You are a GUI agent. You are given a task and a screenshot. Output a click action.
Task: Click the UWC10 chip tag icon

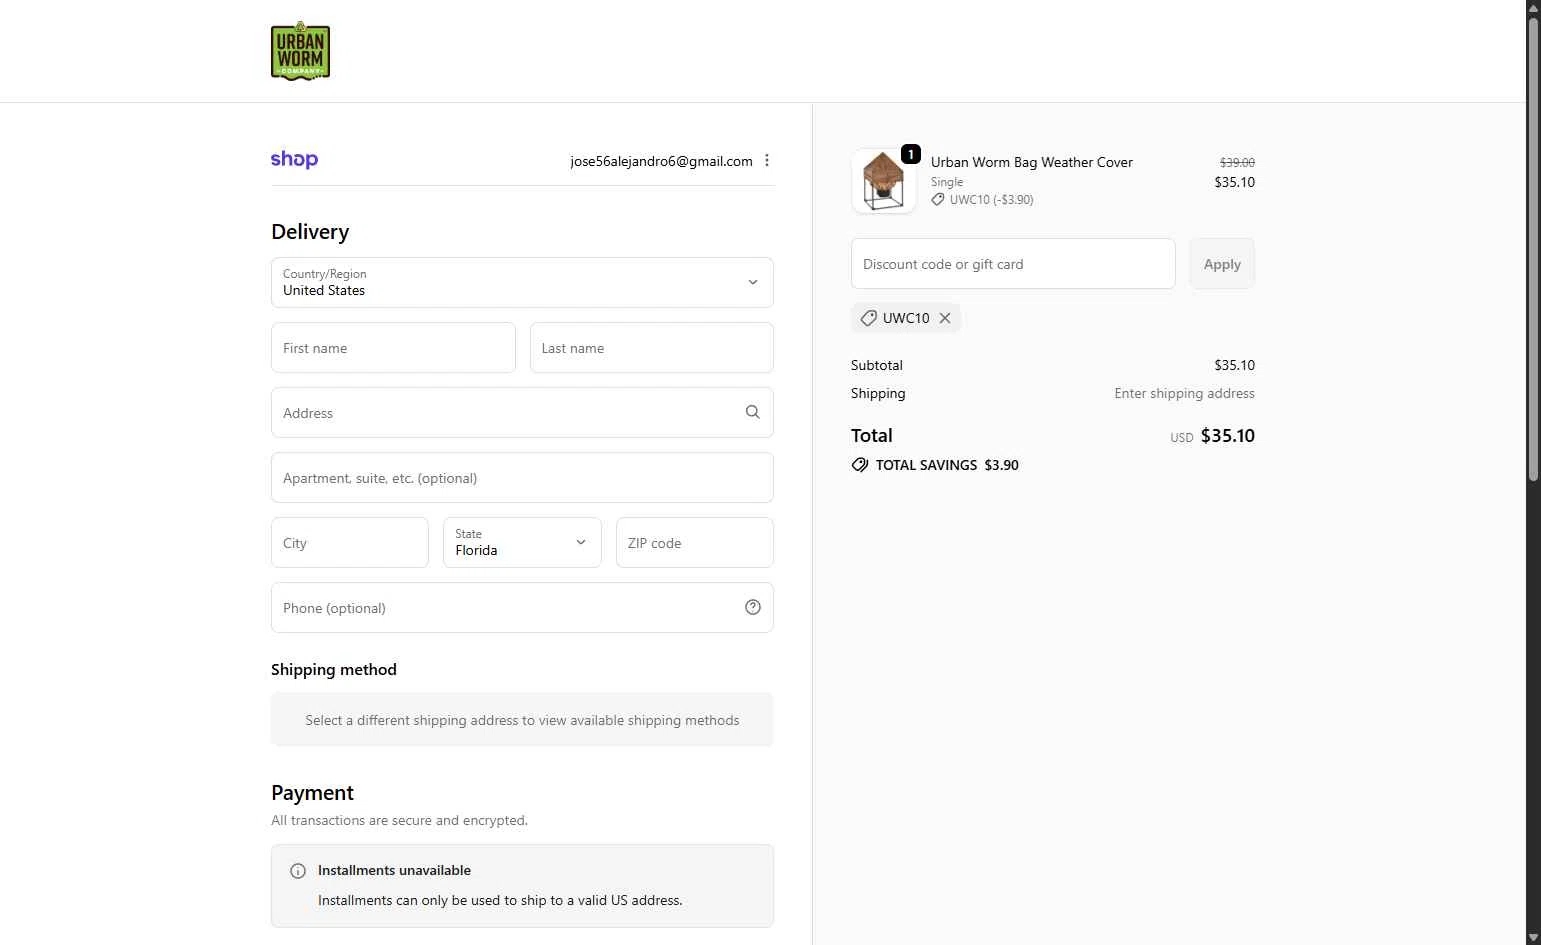point(869,318)
